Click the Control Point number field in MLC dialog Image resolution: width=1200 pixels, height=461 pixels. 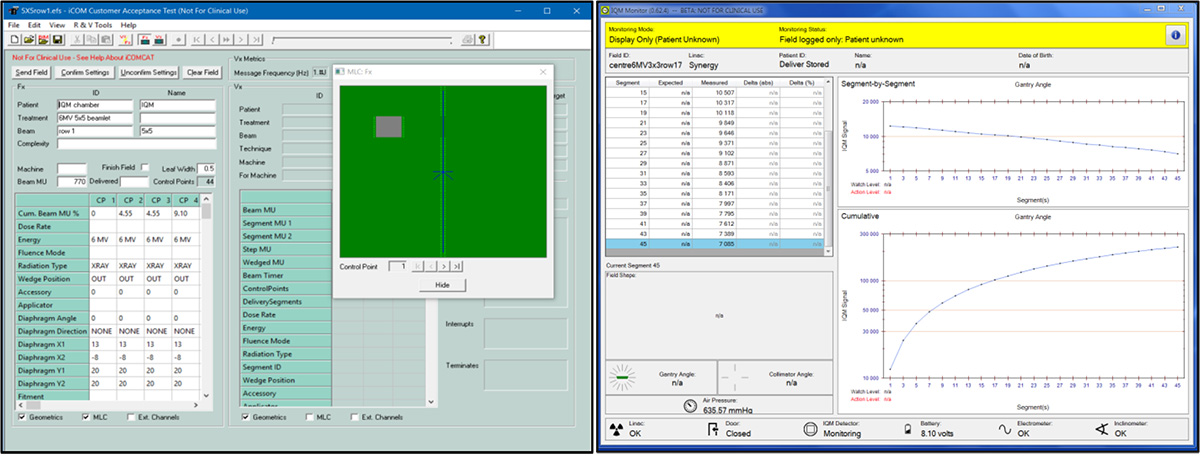point(397,267)
